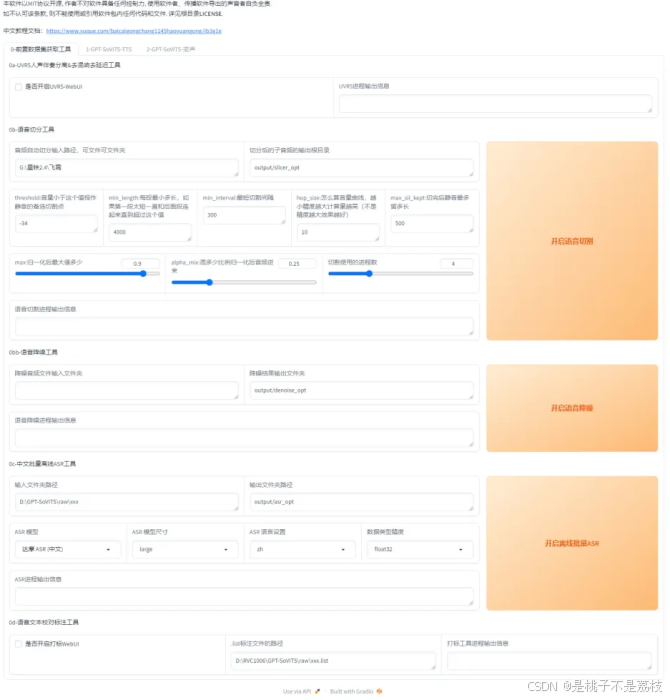Adjust the slicing process count slider
Screen dimensions: 670x700
401,274
